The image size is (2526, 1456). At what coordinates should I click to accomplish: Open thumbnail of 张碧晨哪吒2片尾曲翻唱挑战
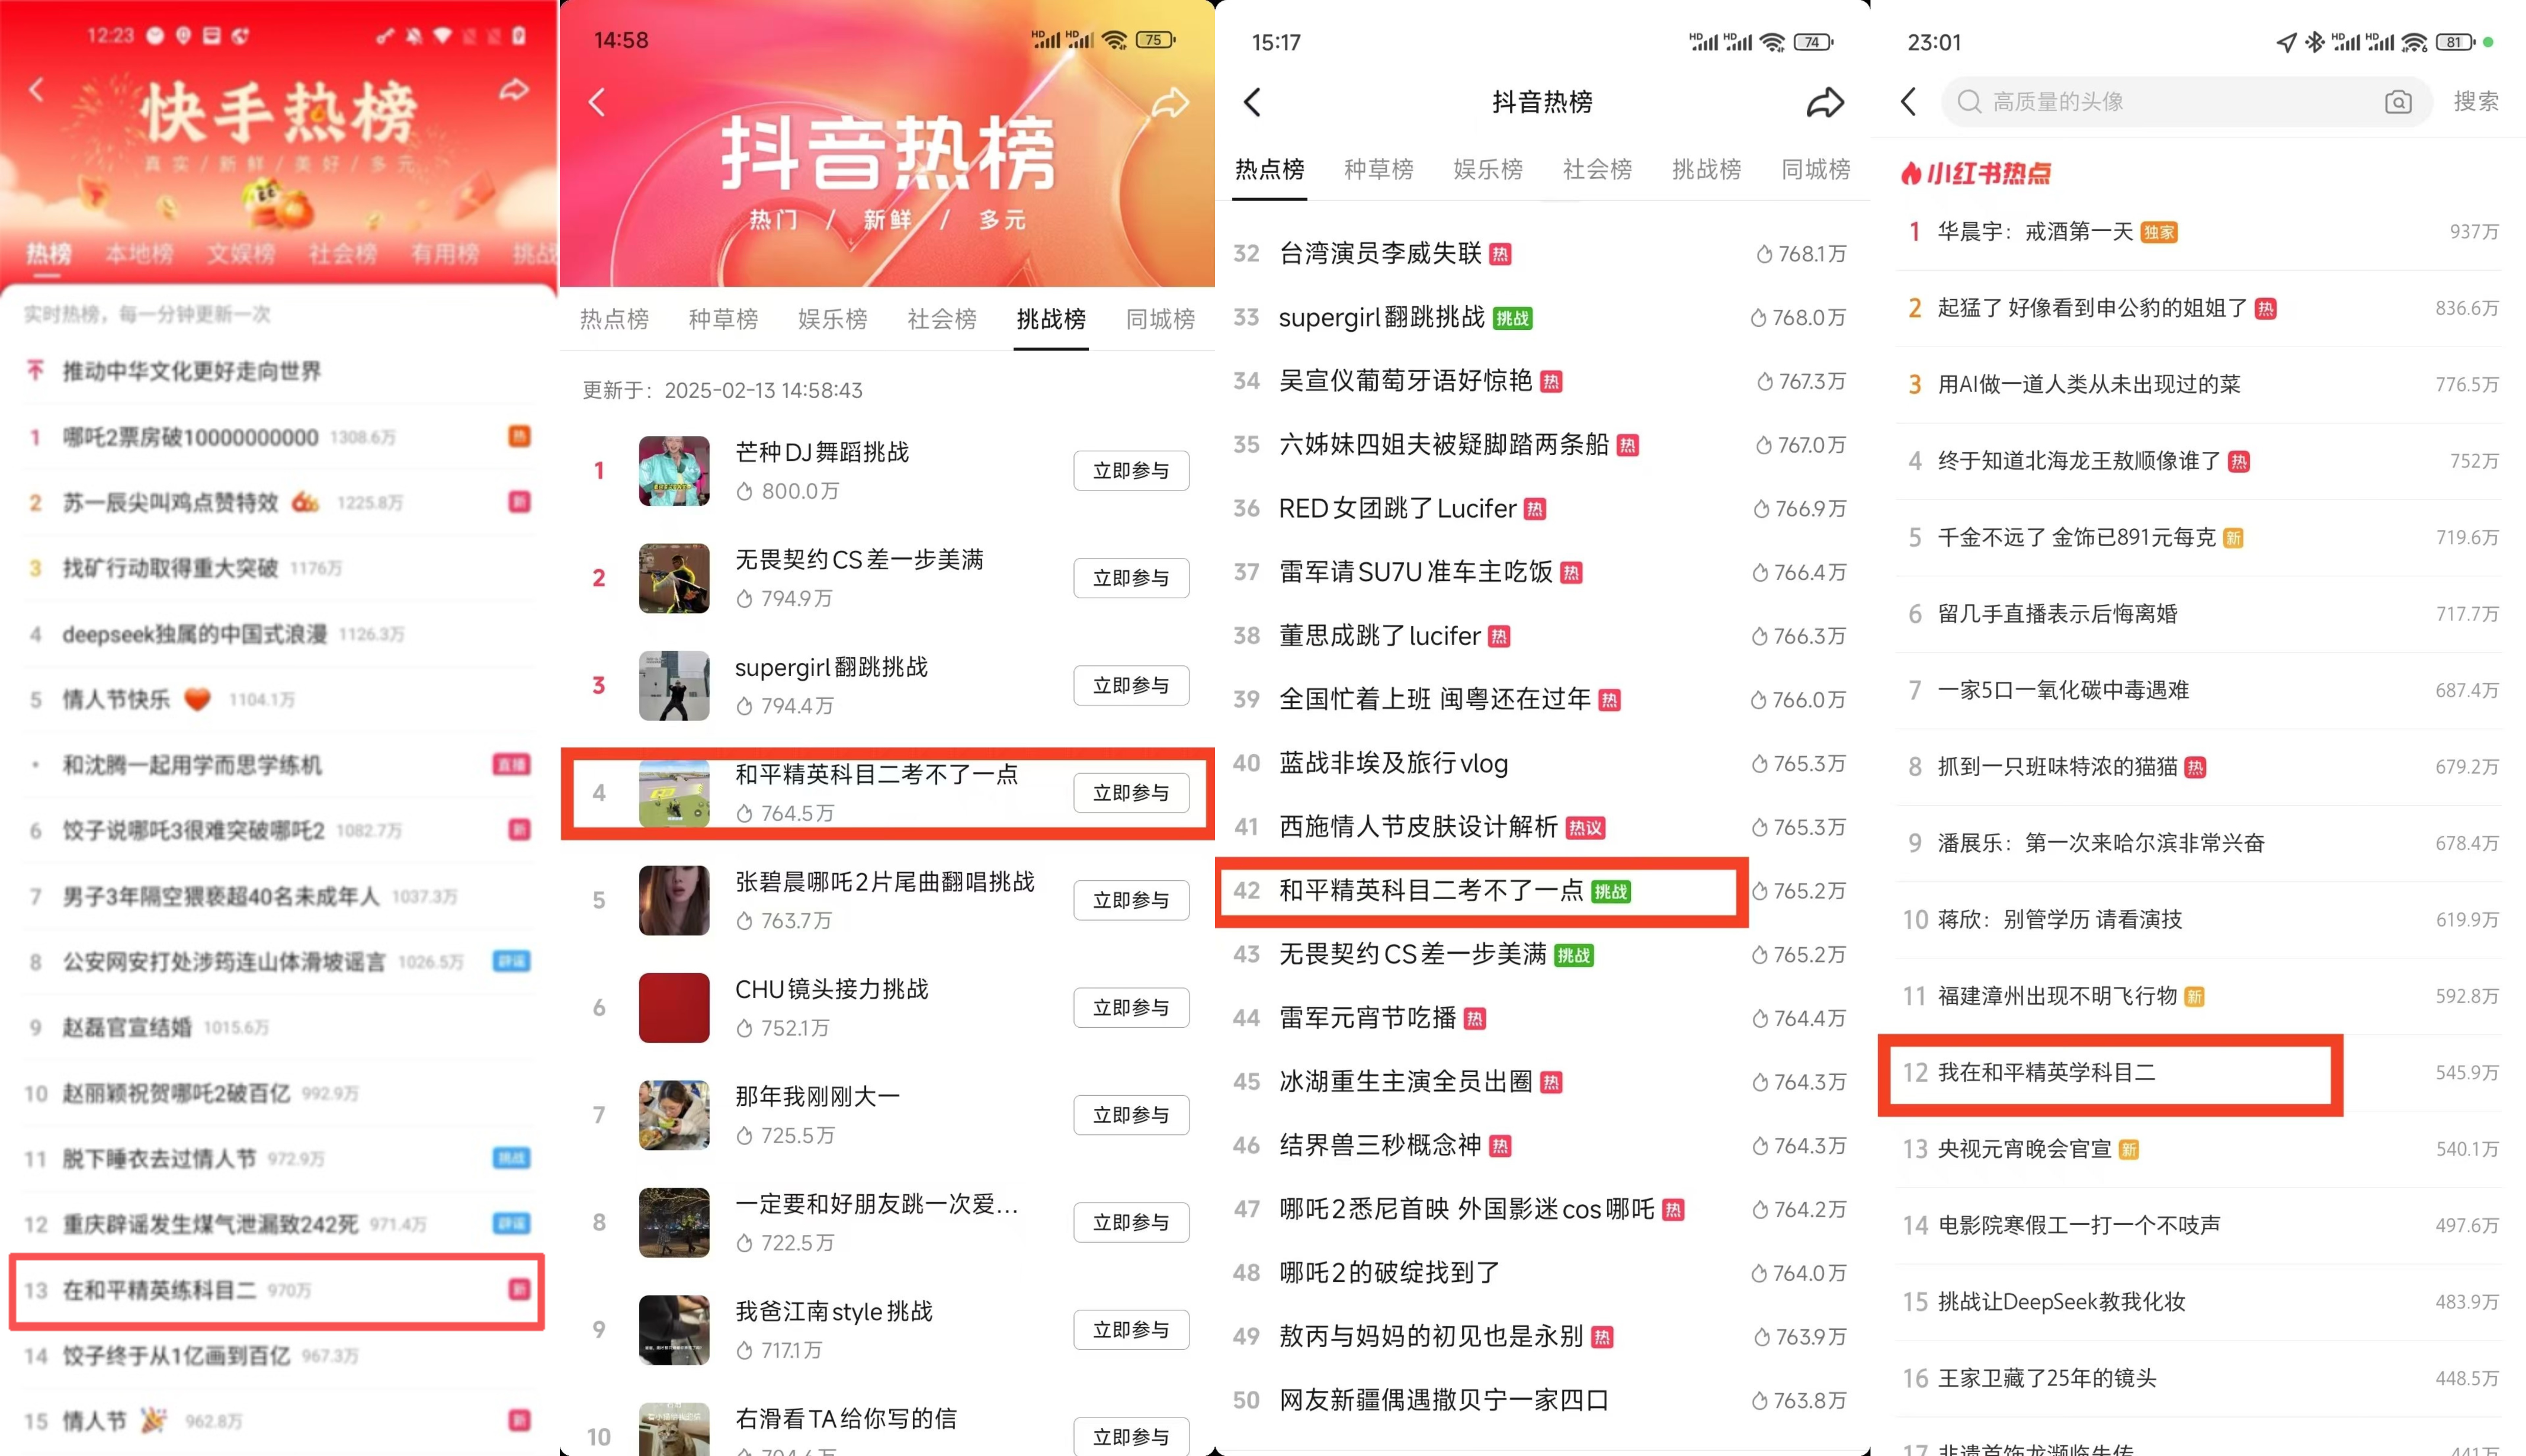(x=674, y=900)
